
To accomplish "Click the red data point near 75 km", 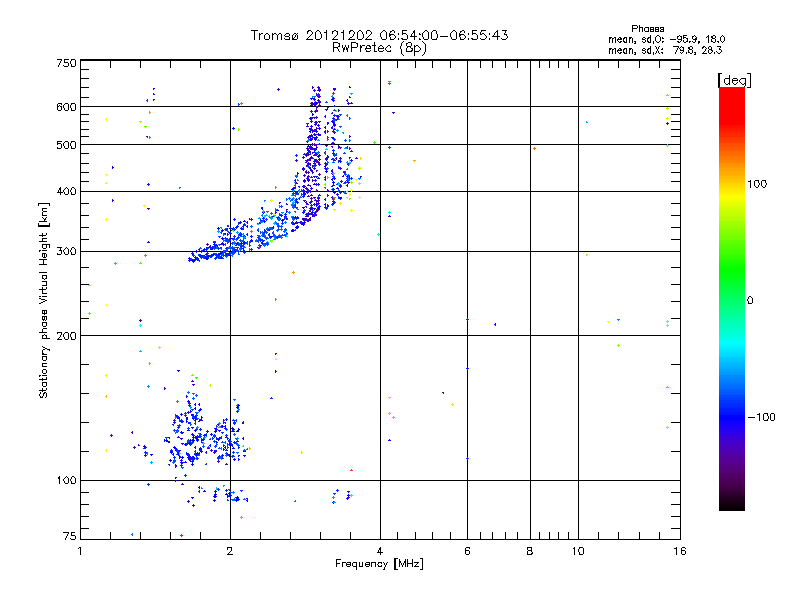I will 182,535.
